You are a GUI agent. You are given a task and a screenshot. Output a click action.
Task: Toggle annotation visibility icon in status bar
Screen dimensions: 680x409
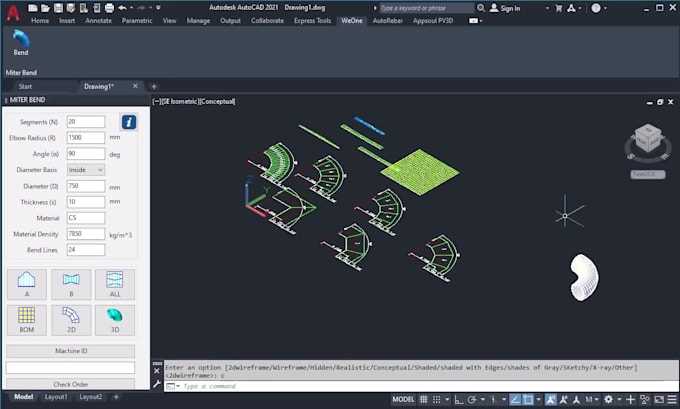point(551,399)
